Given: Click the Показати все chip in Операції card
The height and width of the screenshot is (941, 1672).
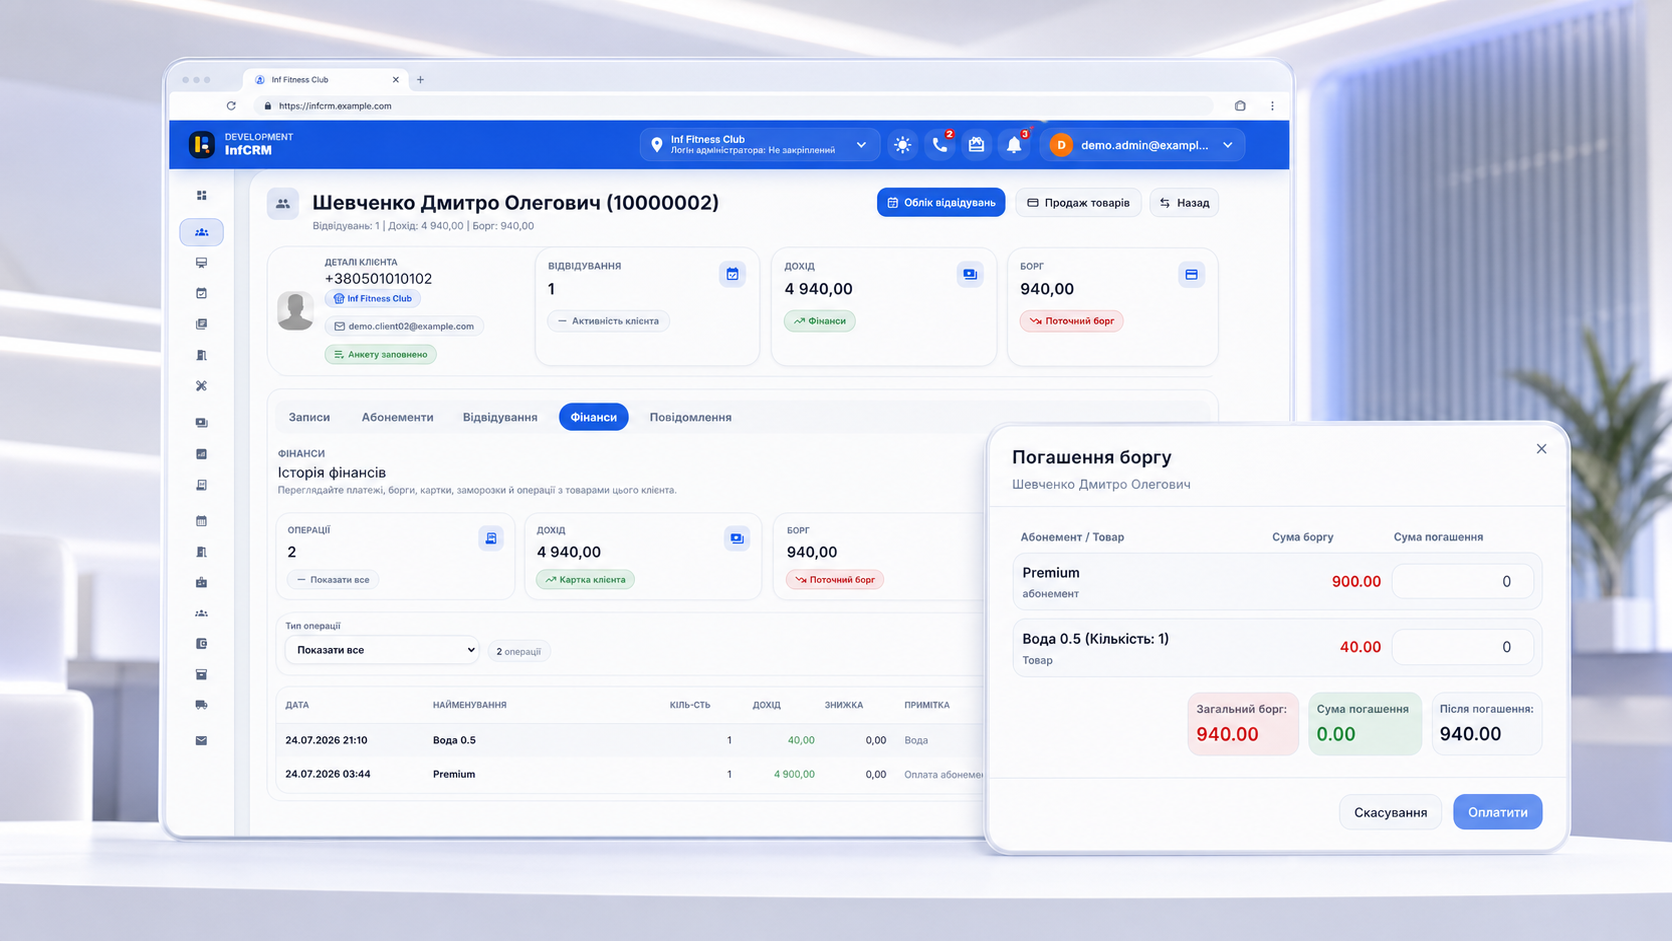Looking at the screenshot, I should pos(333,580).
